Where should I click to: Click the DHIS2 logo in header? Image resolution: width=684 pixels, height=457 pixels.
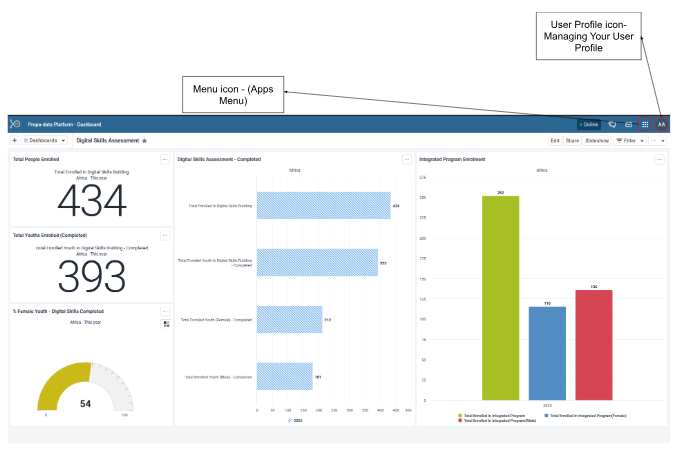[15, 125]
